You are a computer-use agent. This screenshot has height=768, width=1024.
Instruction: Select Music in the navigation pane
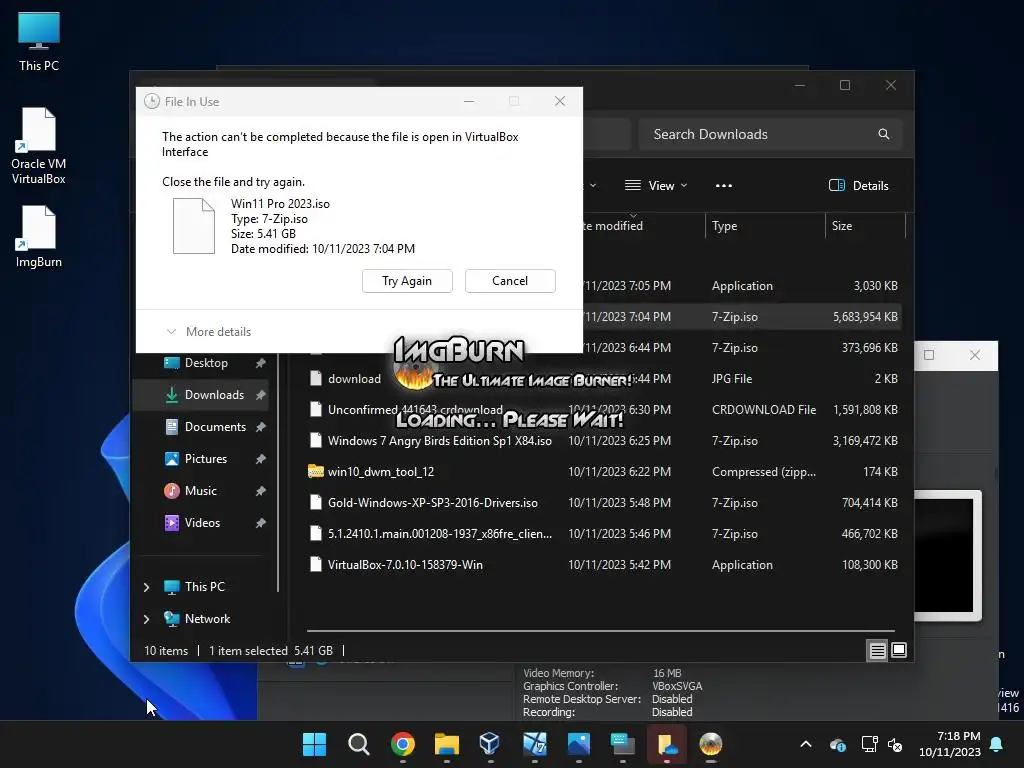click(200, 491)
